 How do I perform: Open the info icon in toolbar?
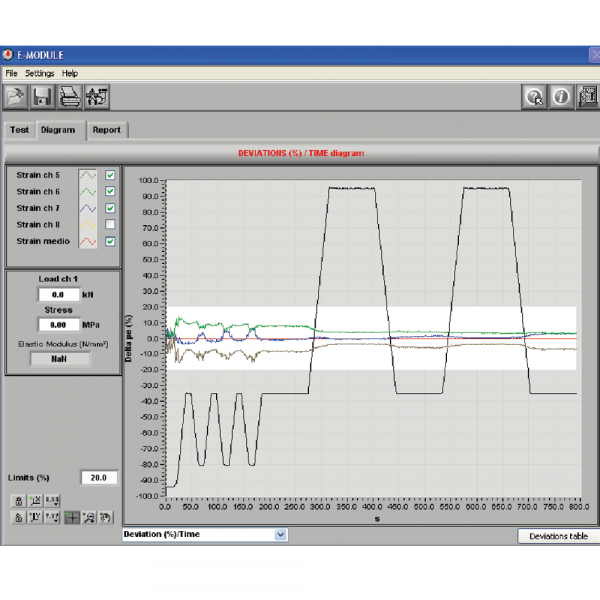click(x=560, y=97)
